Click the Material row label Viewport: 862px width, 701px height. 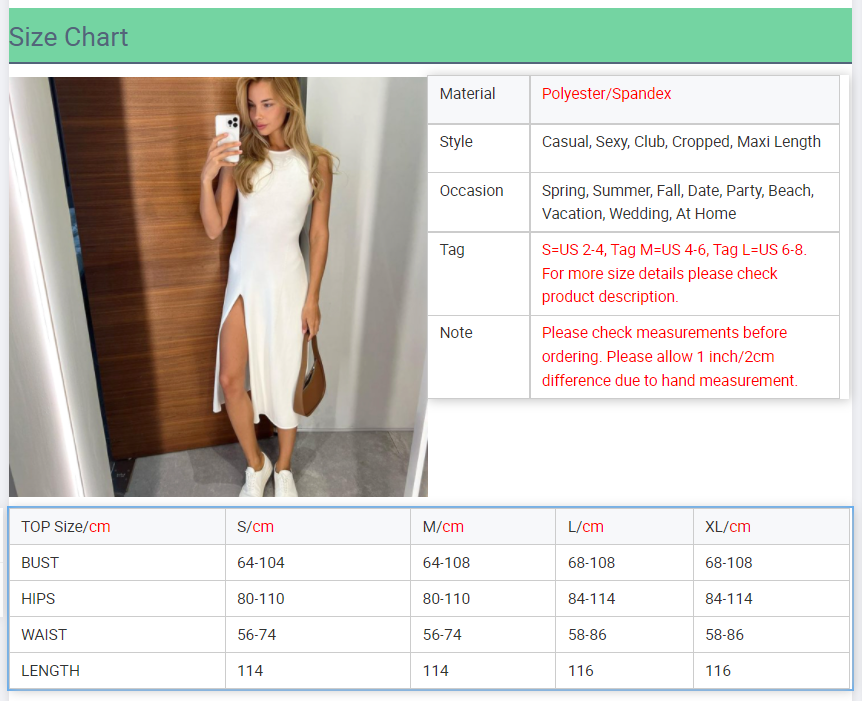(x=467, y=94)
